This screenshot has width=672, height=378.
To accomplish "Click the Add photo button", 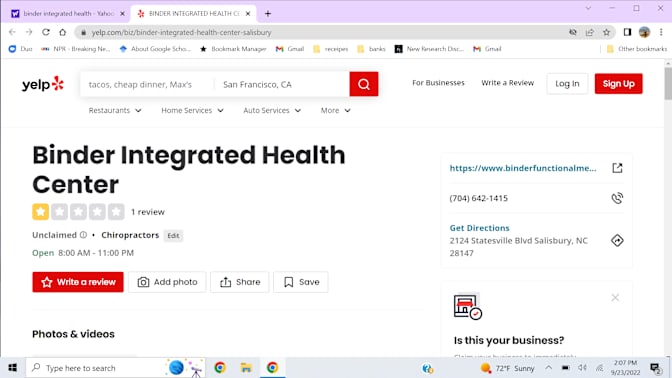I will [167, 282].
